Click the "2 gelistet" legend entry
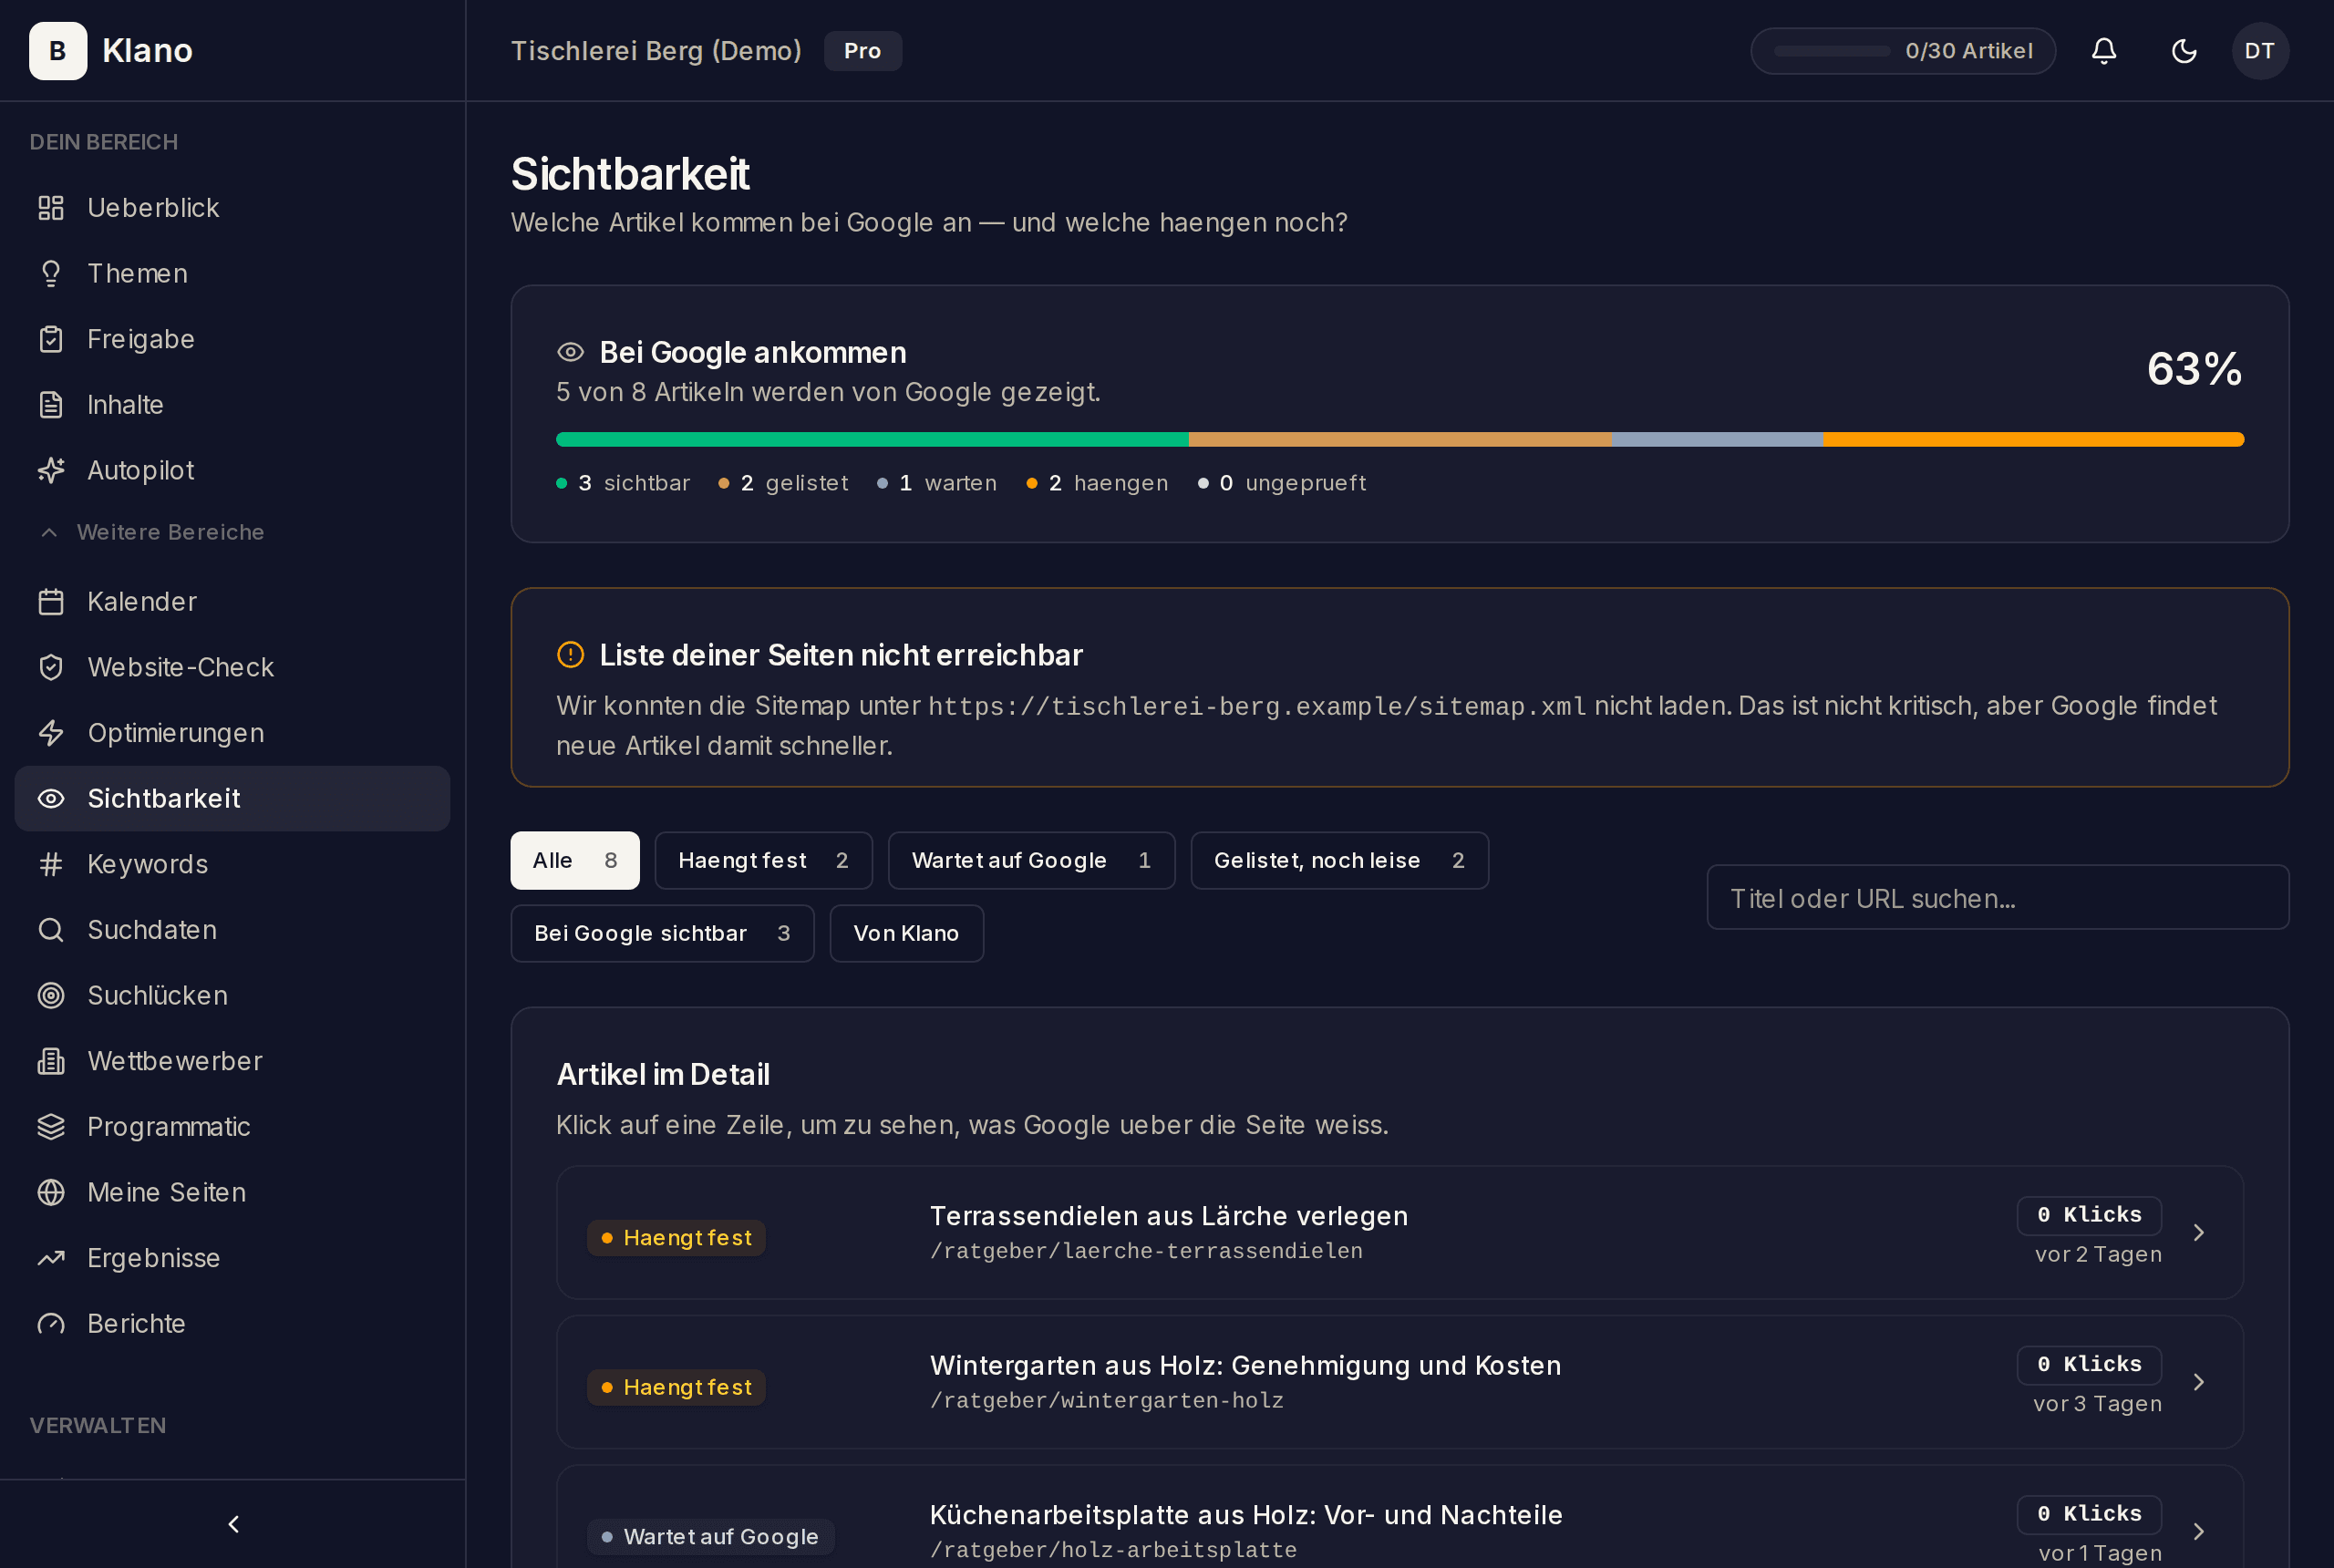This screenshot has width=2334, height=1568. pos(783,484)
